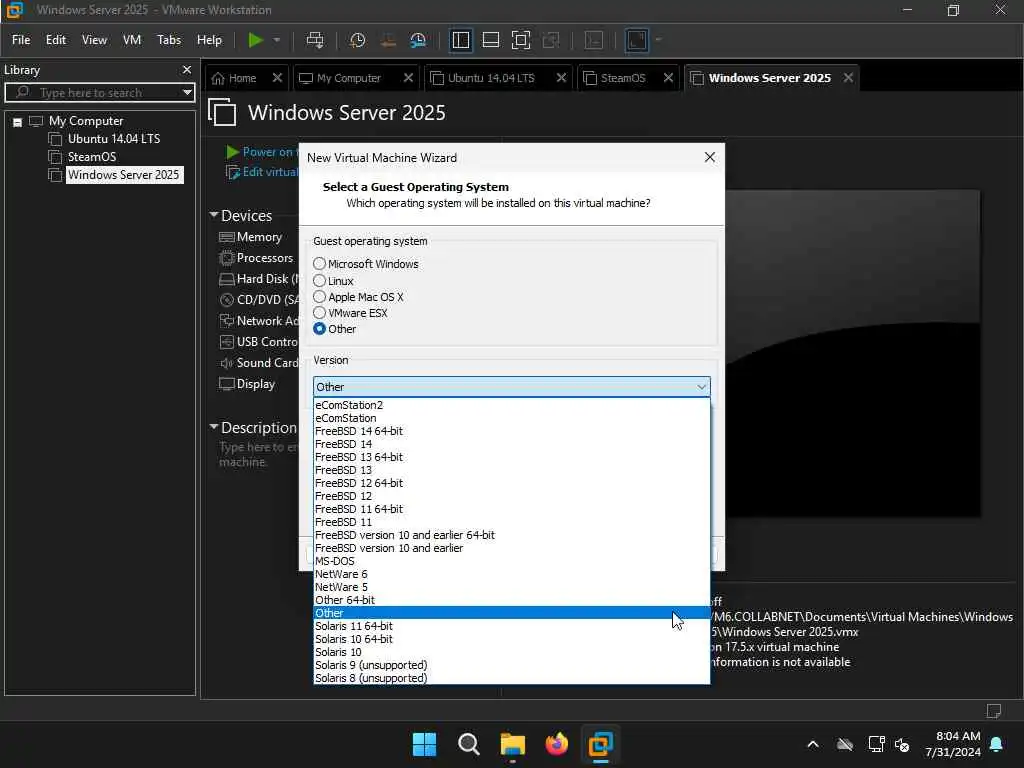Select the Sound Card device entry
The width and height of the screenshot is (1024, 768).
[x=259, y=363]
